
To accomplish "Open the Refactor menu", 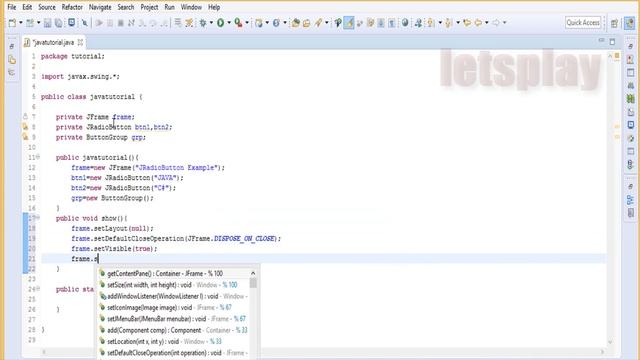I will [72, 7].
